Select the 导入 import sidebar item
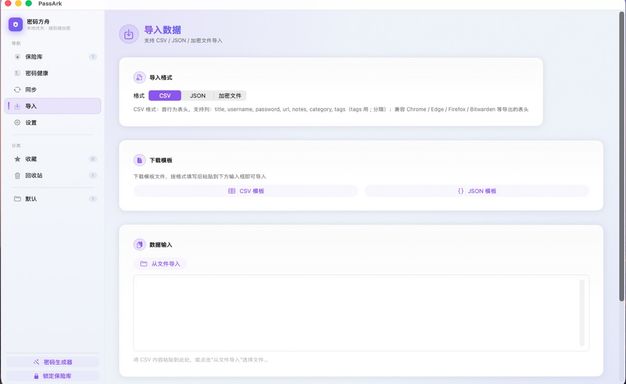626x384 pixels. click(x=53, y=106)
